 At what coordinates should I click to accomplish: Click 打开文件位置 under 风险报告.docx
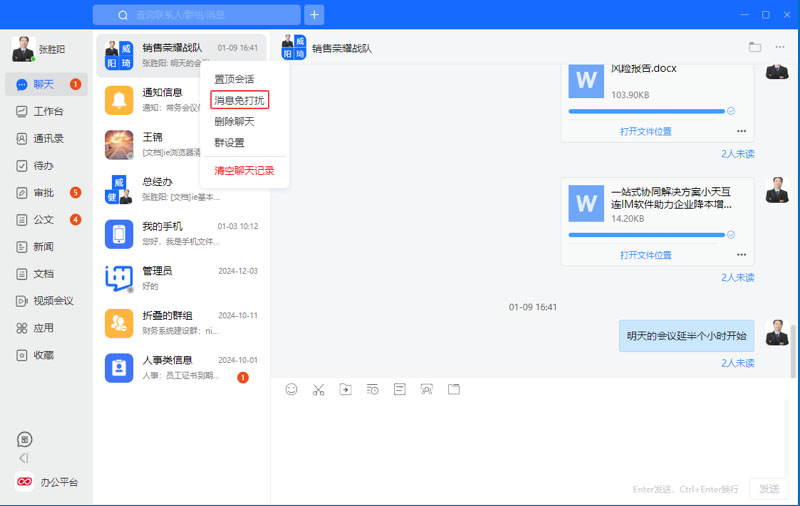(645, 131)
